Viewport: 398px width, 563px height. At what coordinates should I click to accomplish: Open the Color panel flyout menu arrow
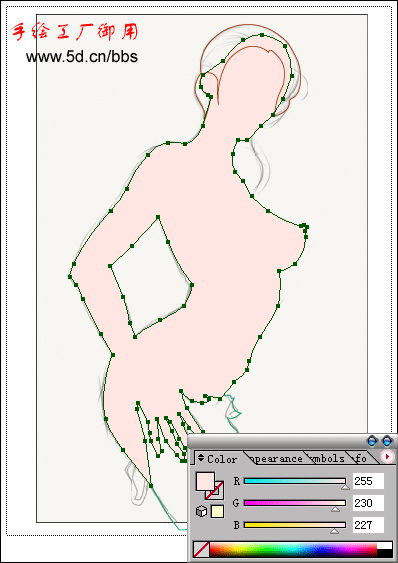point(387,457)
